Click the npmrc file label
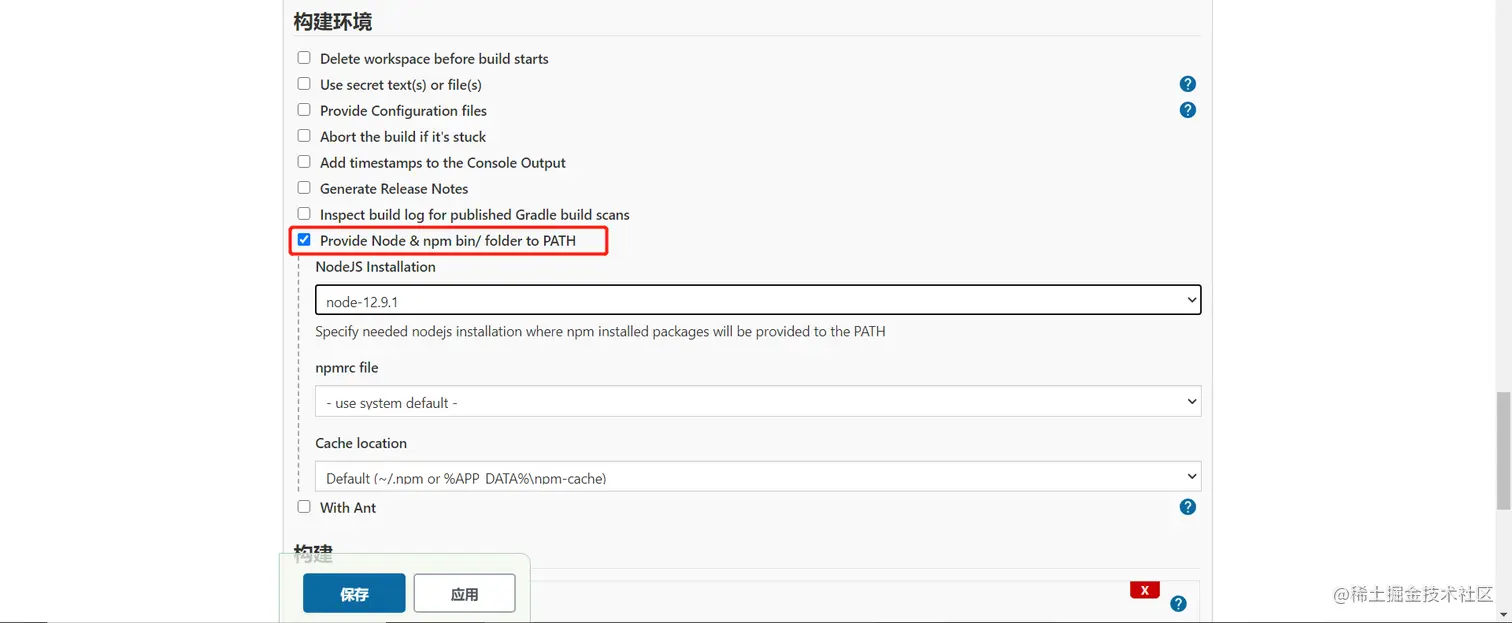This screenshot has height=623, width=1512. tap(347, 367)
